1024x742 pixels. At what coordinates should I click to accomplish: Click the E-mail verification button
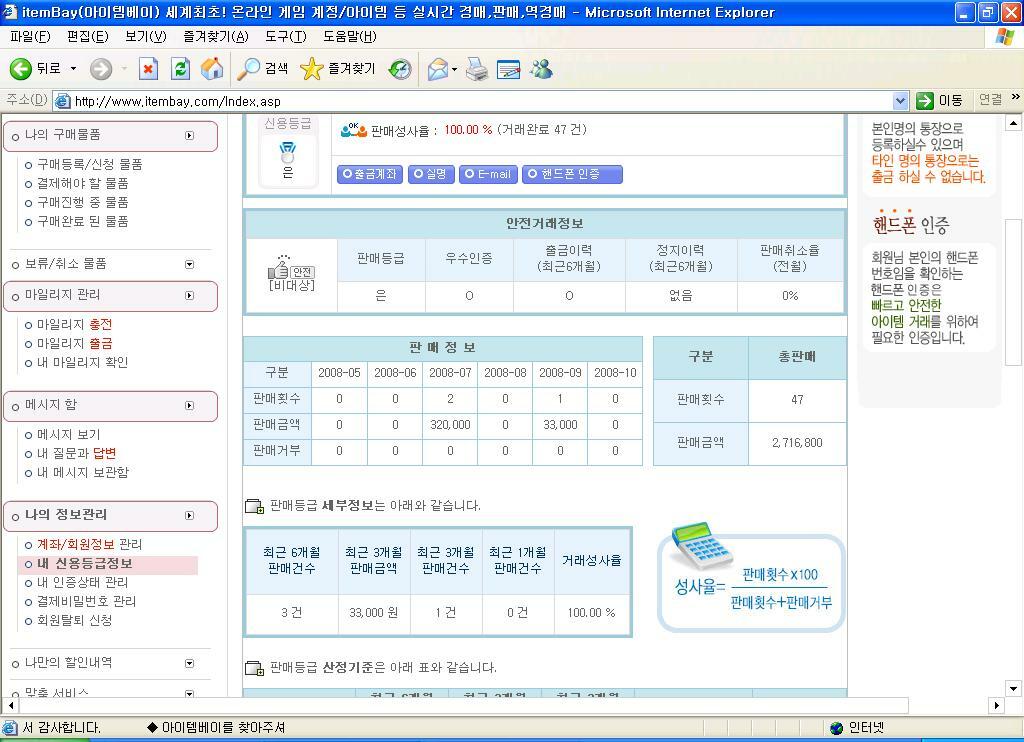click(x=488, y=174)
